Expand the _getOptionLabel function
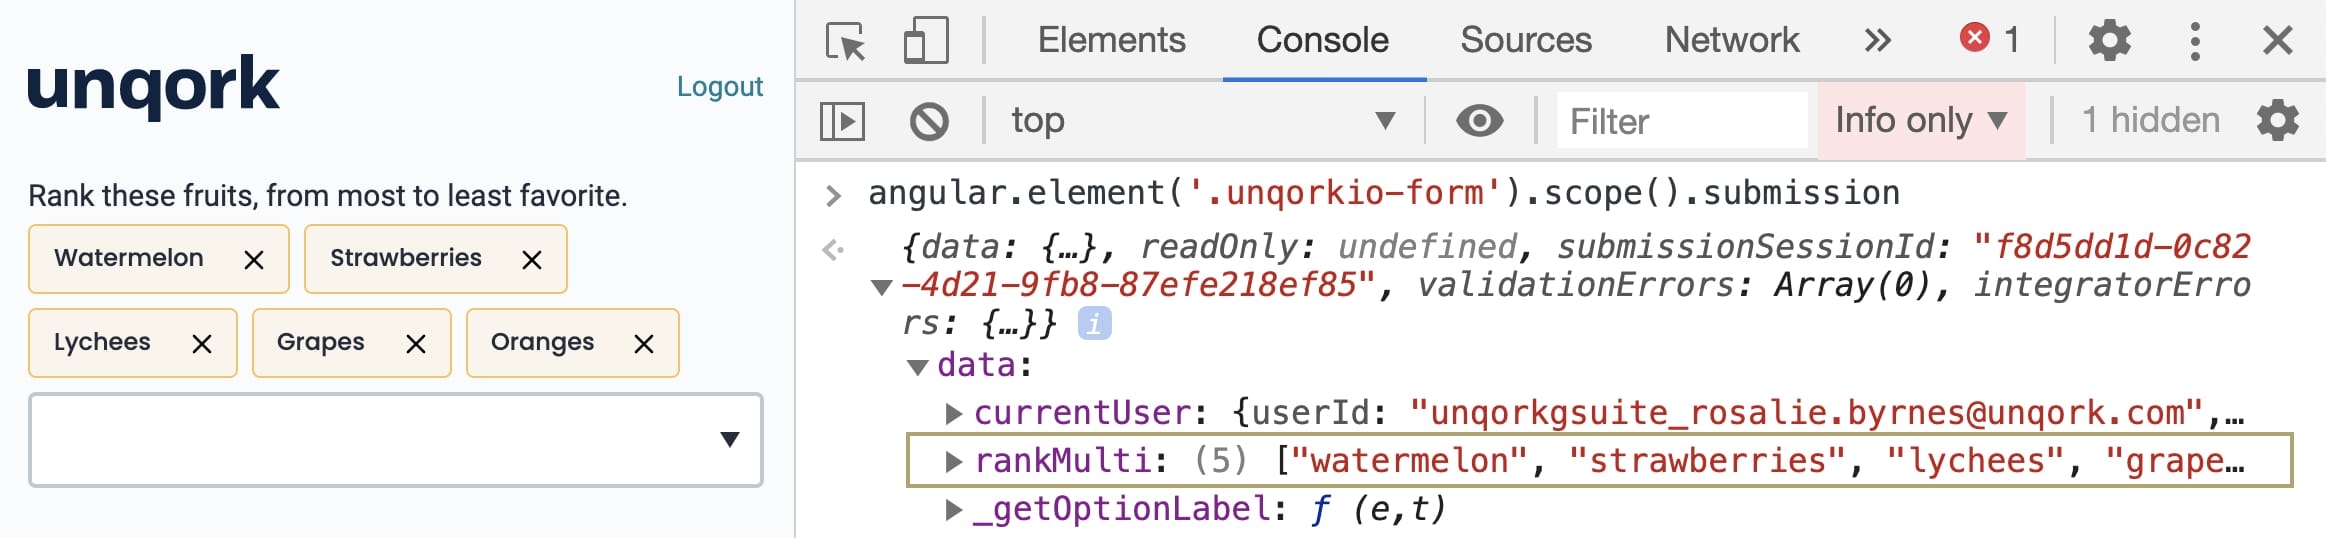2326x538 pixels. pos(954,510)
